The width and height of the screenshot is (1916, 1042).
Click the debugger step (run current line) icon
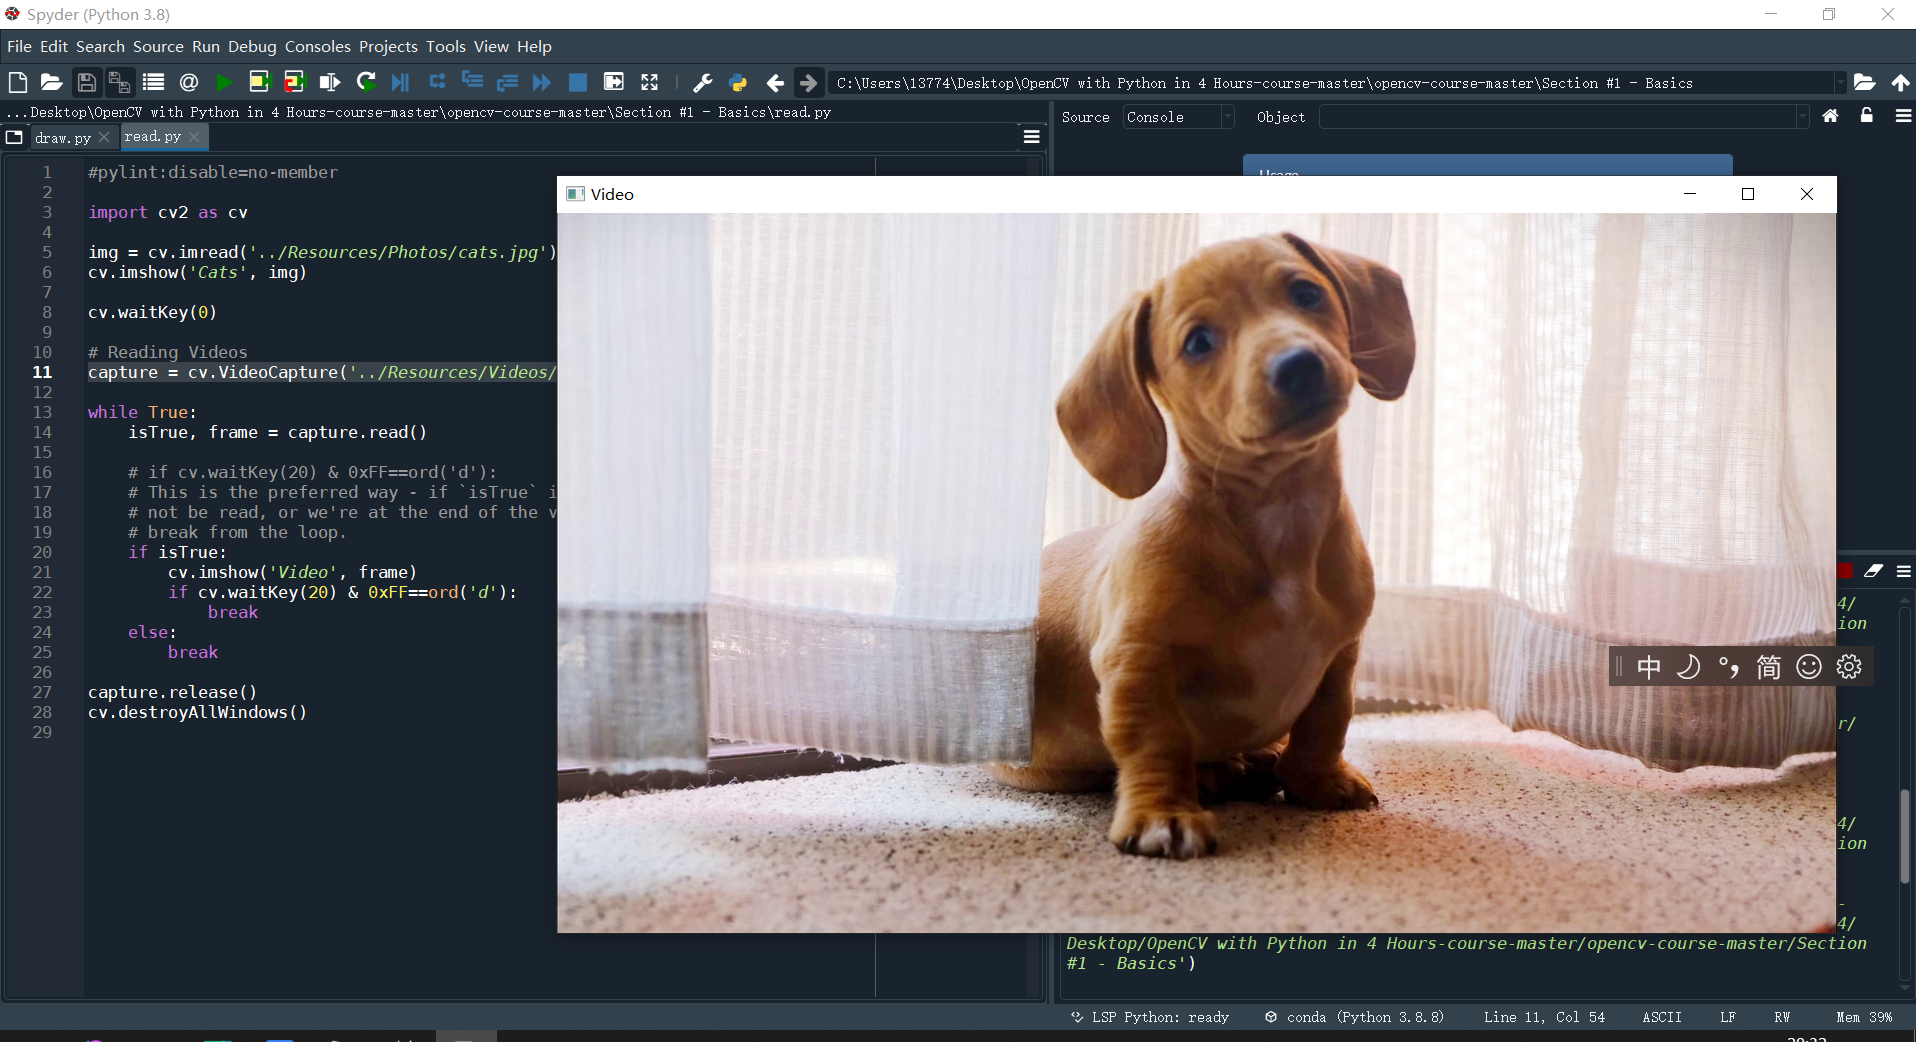(x=437, y=82)
